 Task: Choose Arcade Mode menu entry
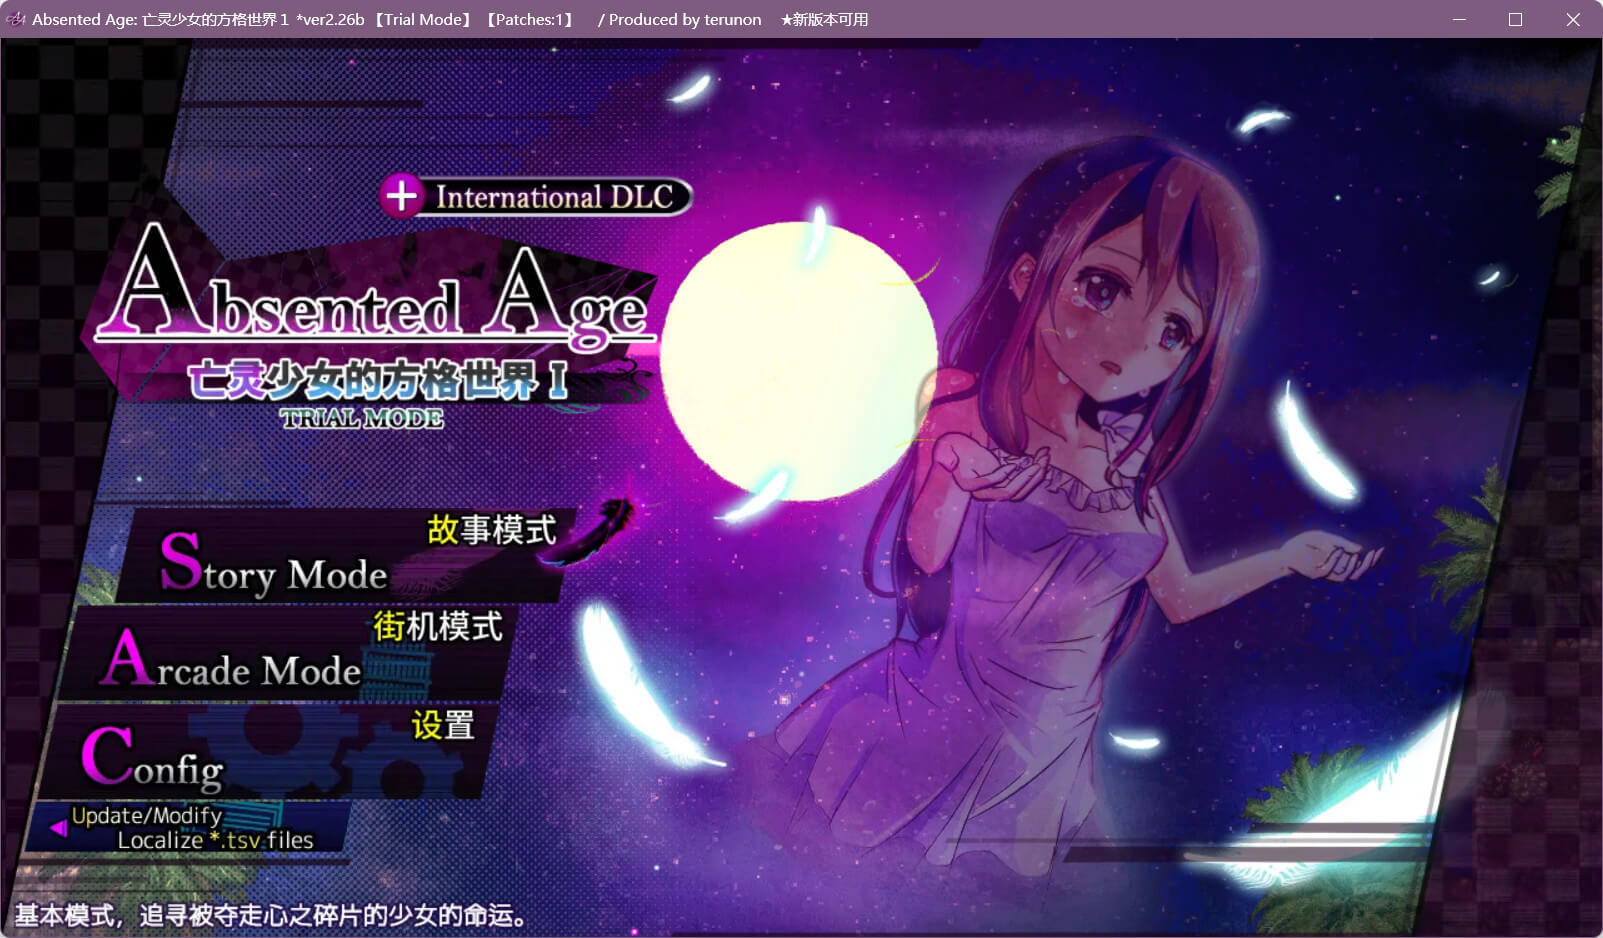pyautogui.click(x=234, y=662)
